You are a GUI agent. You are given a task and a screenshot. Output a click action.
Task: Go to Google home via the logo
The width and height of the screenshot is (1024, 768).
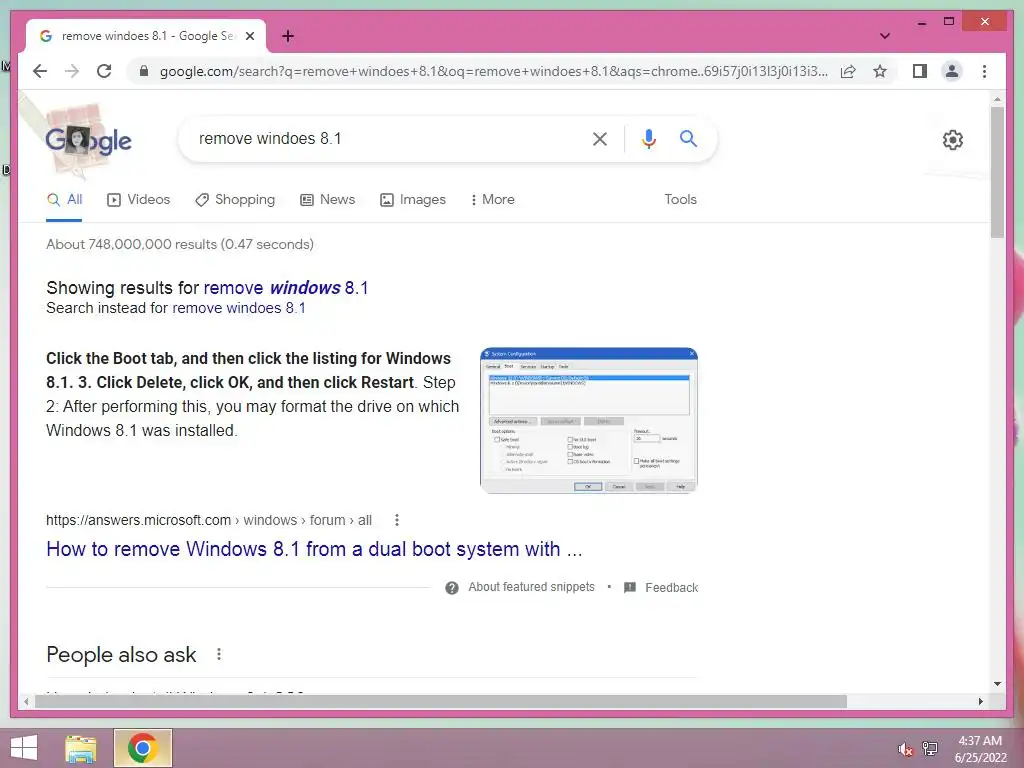click(x=88, y=140)
